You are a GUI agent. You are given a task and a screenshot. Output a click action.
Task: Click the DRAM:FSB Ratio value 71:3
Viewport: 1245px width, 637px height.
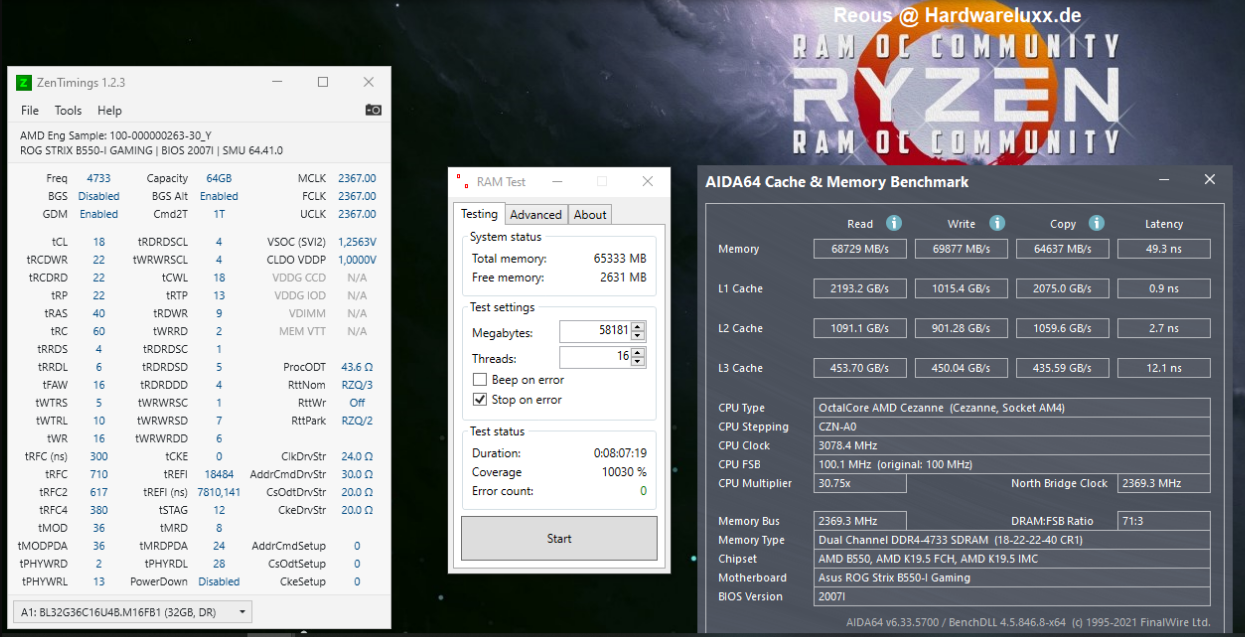click(x=1164, y=521)
